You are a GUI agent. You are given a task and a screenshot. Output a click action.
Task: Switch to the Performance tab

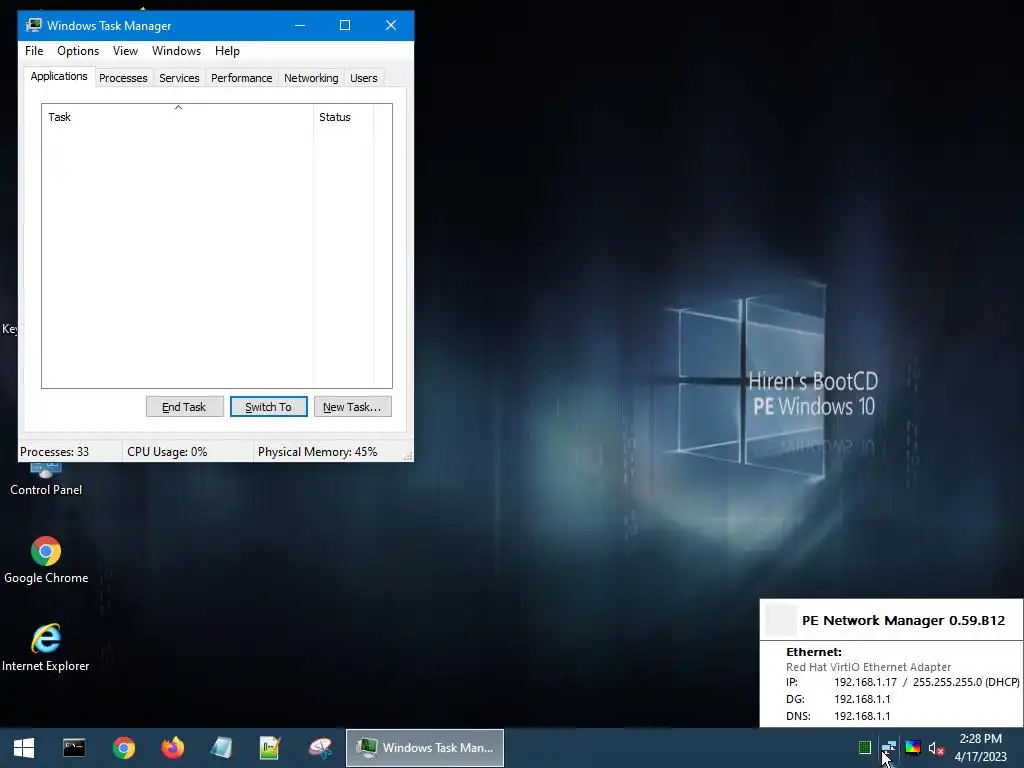[241, 78]
